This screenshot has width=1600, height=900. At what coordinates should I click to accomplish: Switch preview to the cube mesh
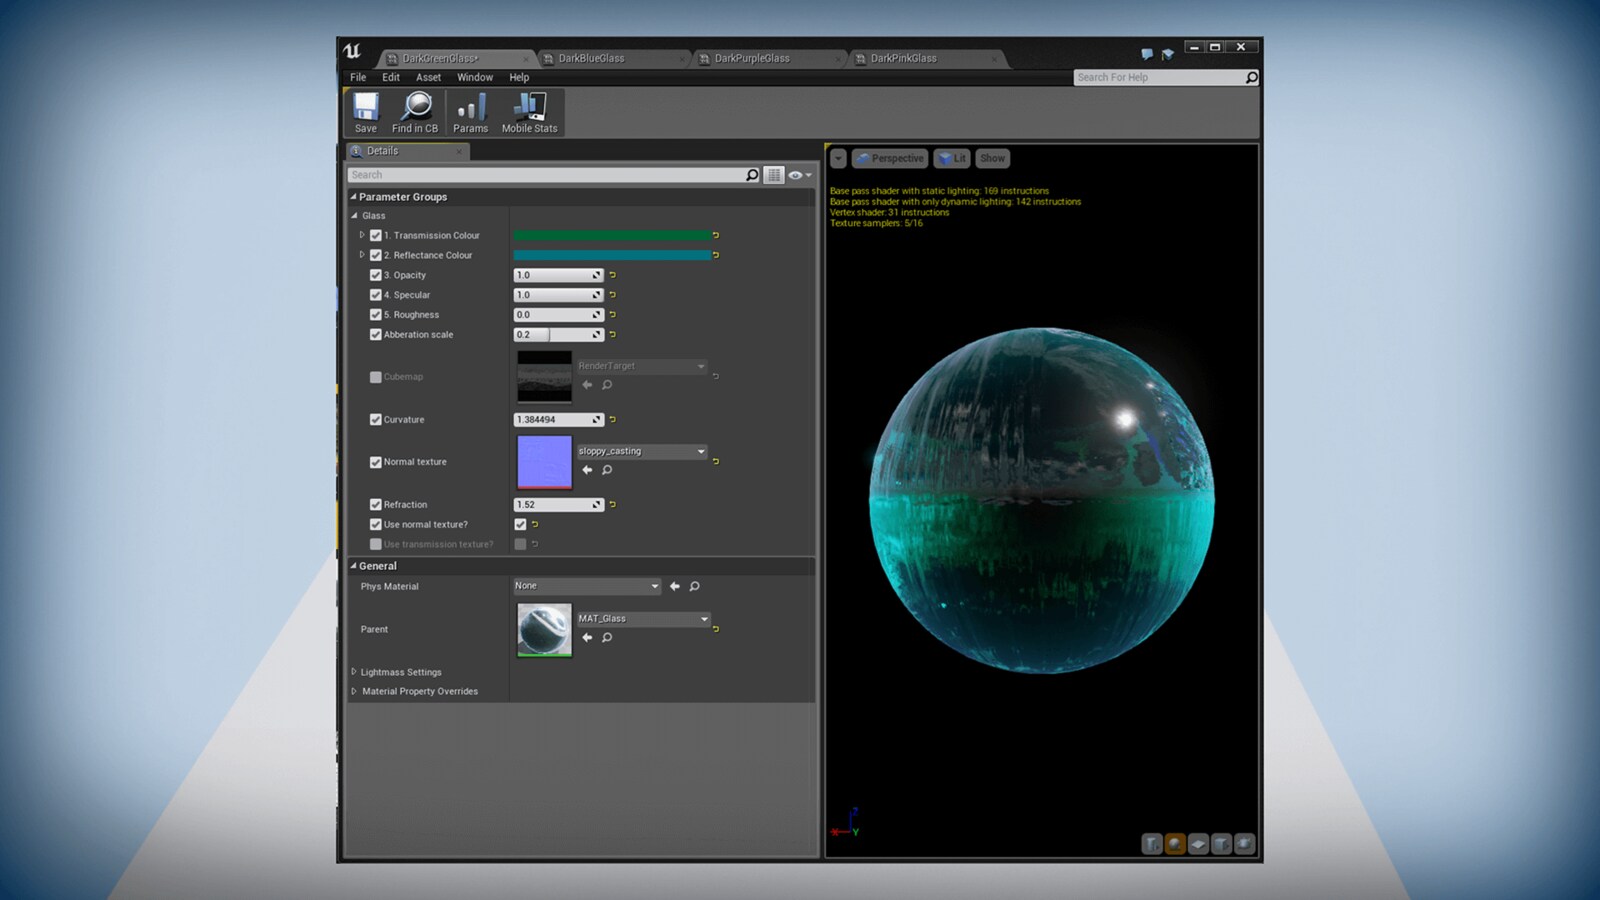tap(1220, 843)
